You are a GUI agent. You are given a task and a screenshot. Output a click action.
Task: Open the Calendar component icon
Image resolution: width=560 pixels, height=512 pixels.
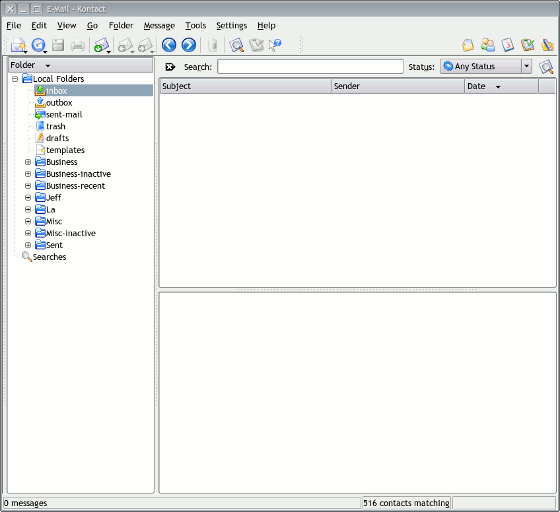pyautogui.click(x=508, y=45)
